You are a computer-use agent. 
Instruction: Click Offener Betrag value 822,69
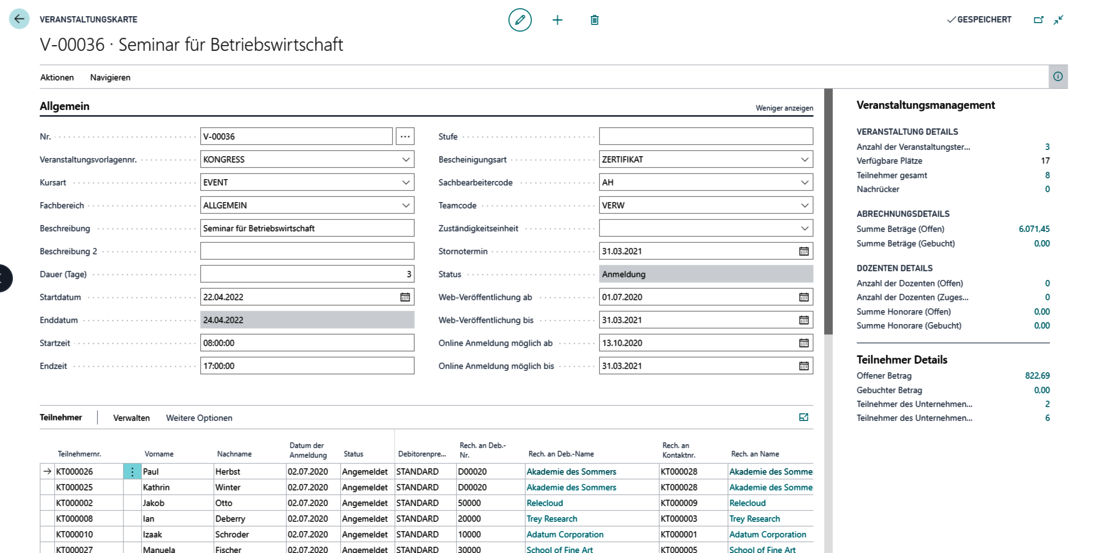(x=1038, y=376)
